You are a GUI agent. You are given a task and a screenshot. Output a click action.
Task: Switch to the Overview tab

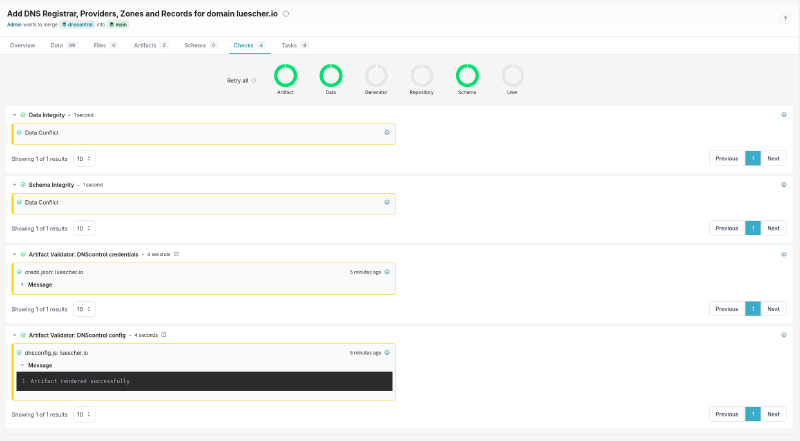[x=22, y=45]
